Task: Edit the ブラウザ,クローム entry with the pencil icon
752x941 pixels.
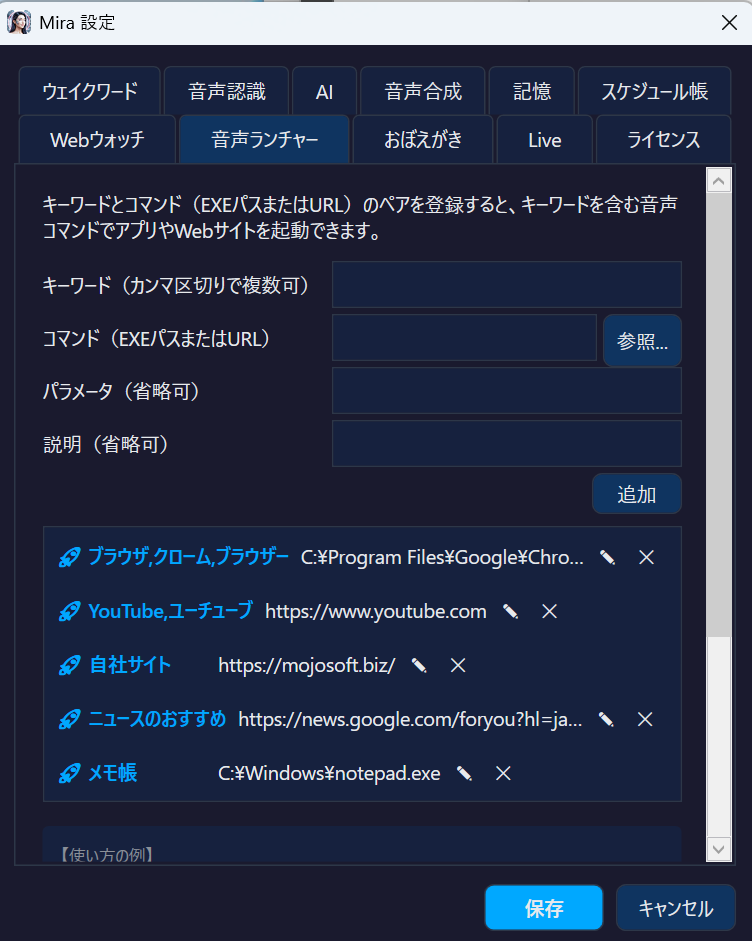Action: [x=607, y=558]
